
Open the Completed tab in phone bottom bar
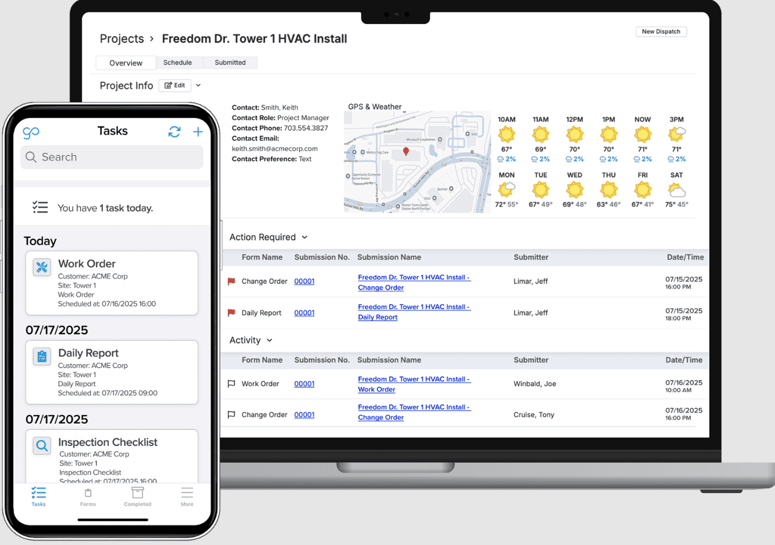coord(137,497)
